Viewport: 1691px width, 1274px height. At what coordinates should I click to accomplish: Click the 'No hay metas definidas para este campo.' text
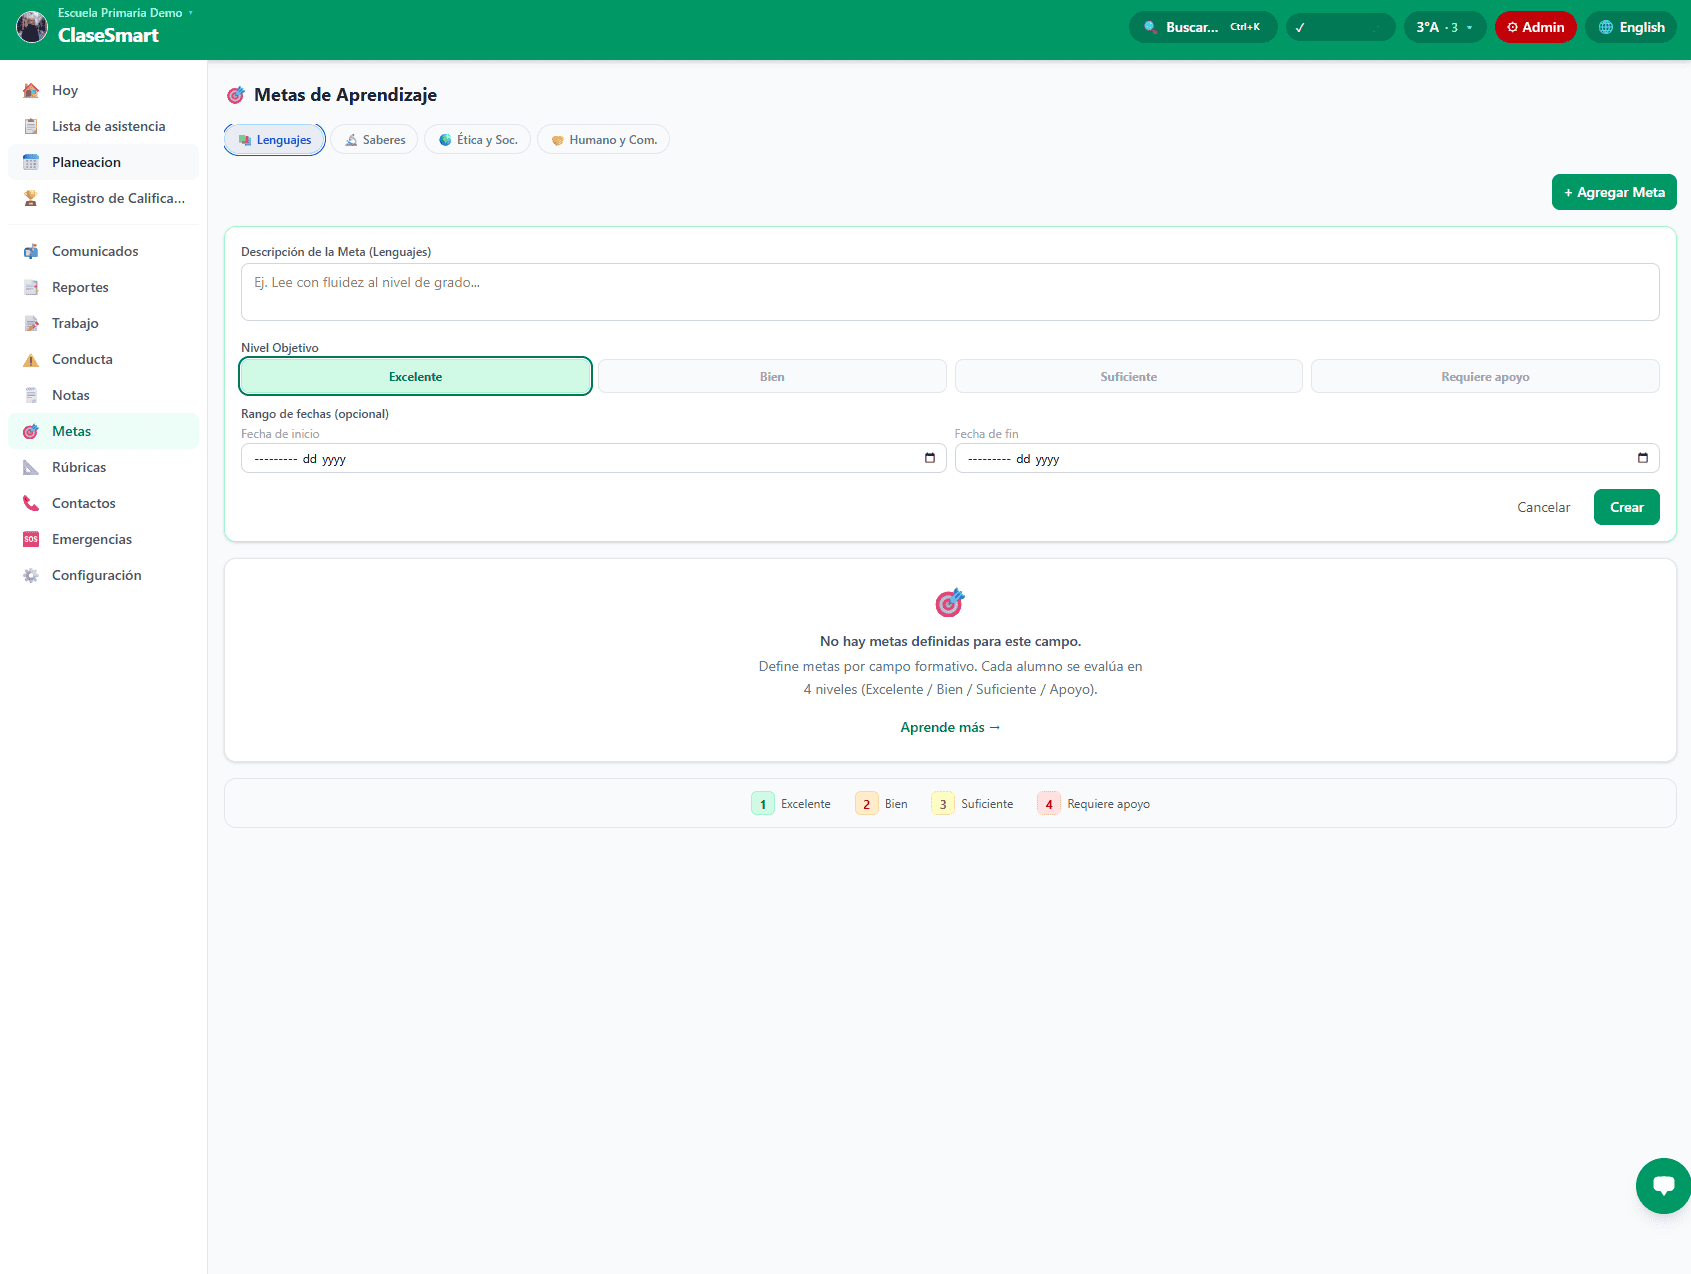pyautogui.click(x=950, y=641)
